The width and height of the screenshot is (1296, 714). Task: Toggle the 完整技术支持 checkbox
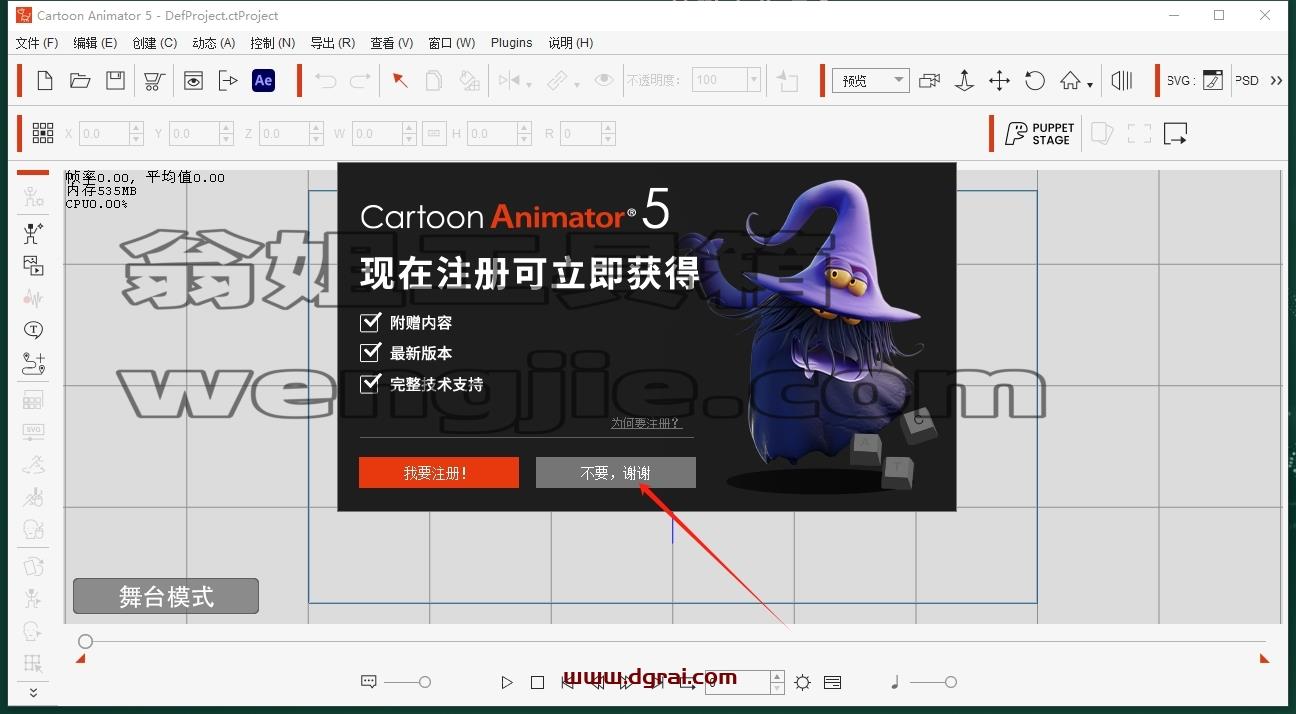click(x=370, y=383)
